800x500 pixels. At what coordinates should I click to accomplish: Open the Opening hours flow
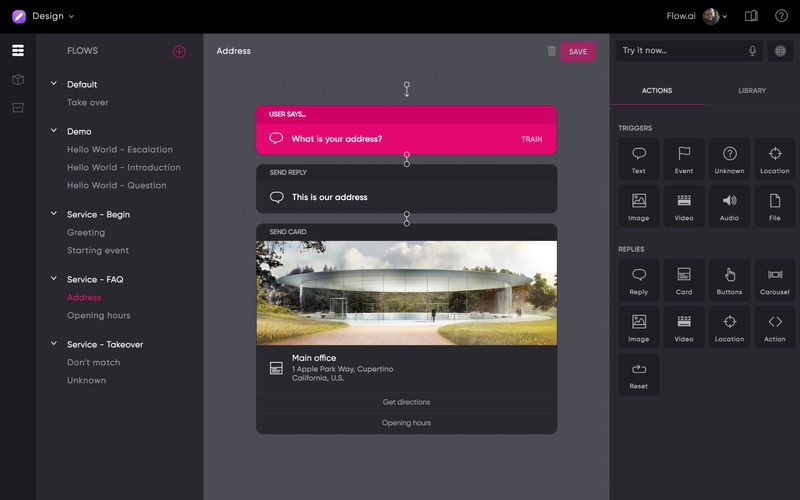(98, 315)
